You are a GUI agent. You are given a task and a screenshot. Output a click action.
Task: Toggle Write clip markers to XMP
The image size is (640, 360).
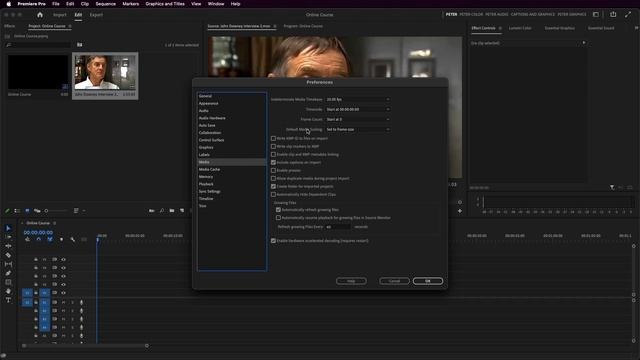[x=273, y=146]
